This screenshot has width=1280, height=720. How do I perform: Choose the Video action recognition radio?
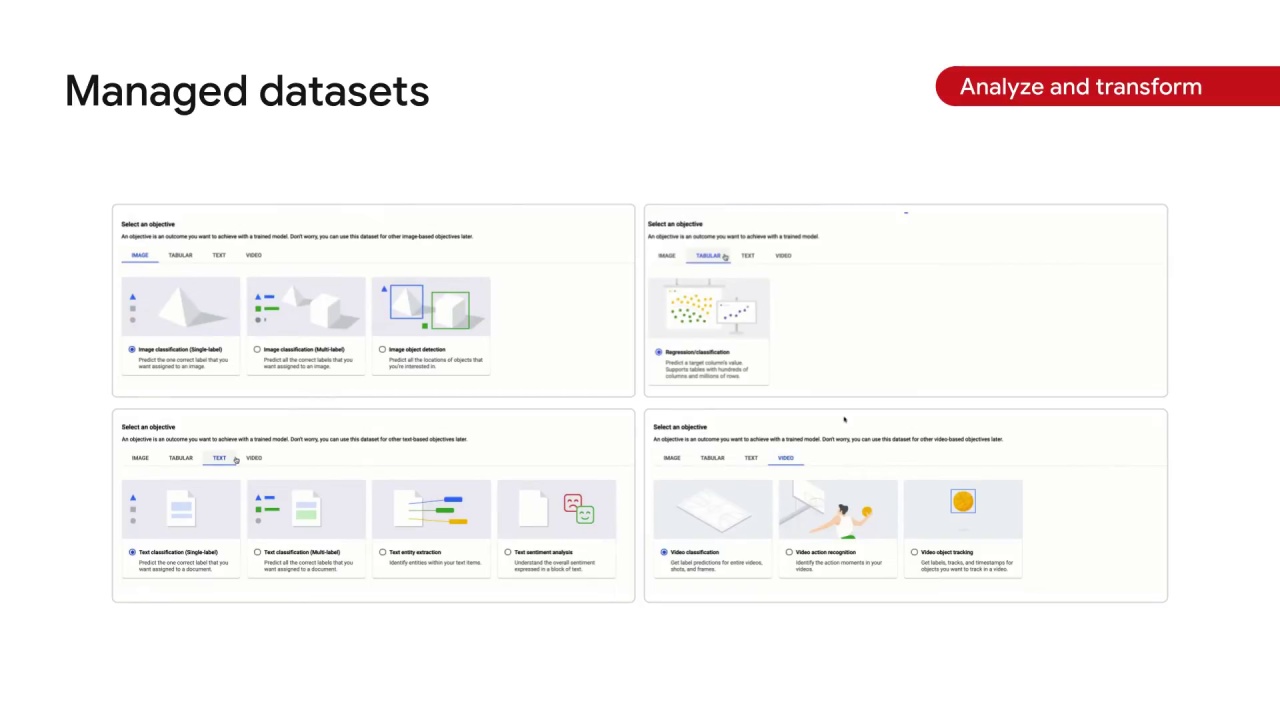click(789, 552)
